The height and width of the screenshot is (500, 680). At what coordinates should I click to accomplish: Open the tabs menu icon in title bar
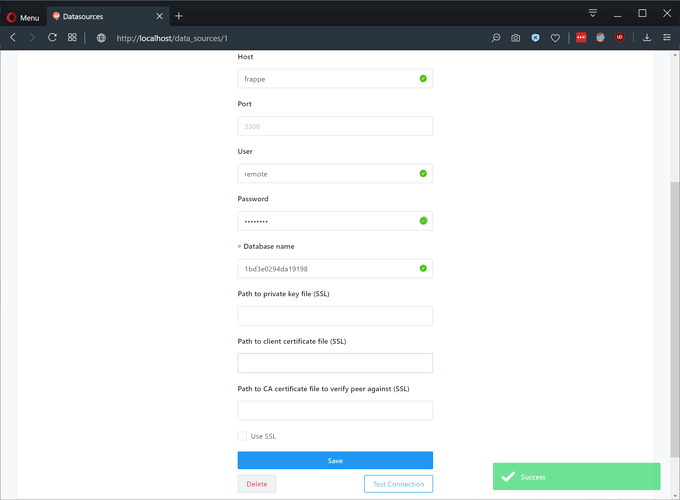coord(593,13)
